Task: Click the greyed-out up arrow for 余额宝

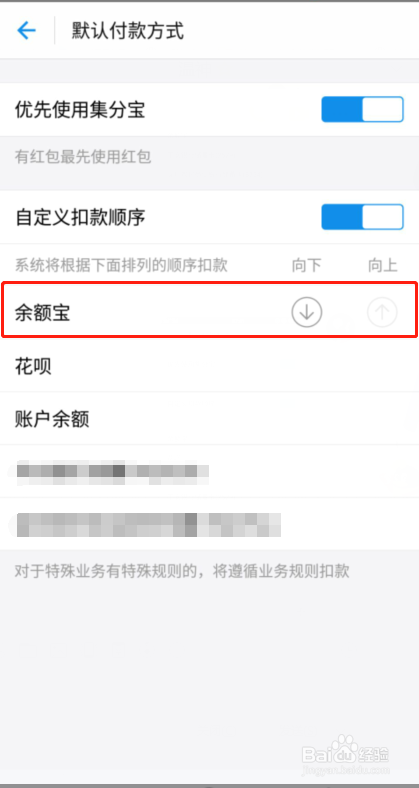Action: 382,313
